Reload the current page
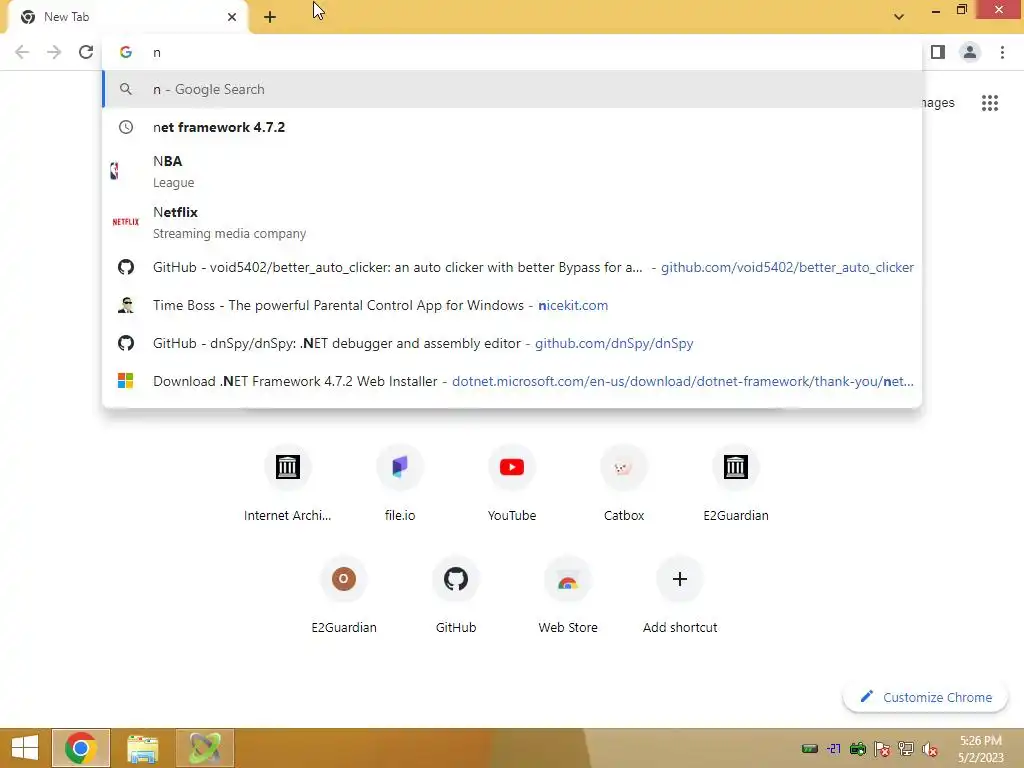The image size is (1024, 768). click(x=86, y=52)
